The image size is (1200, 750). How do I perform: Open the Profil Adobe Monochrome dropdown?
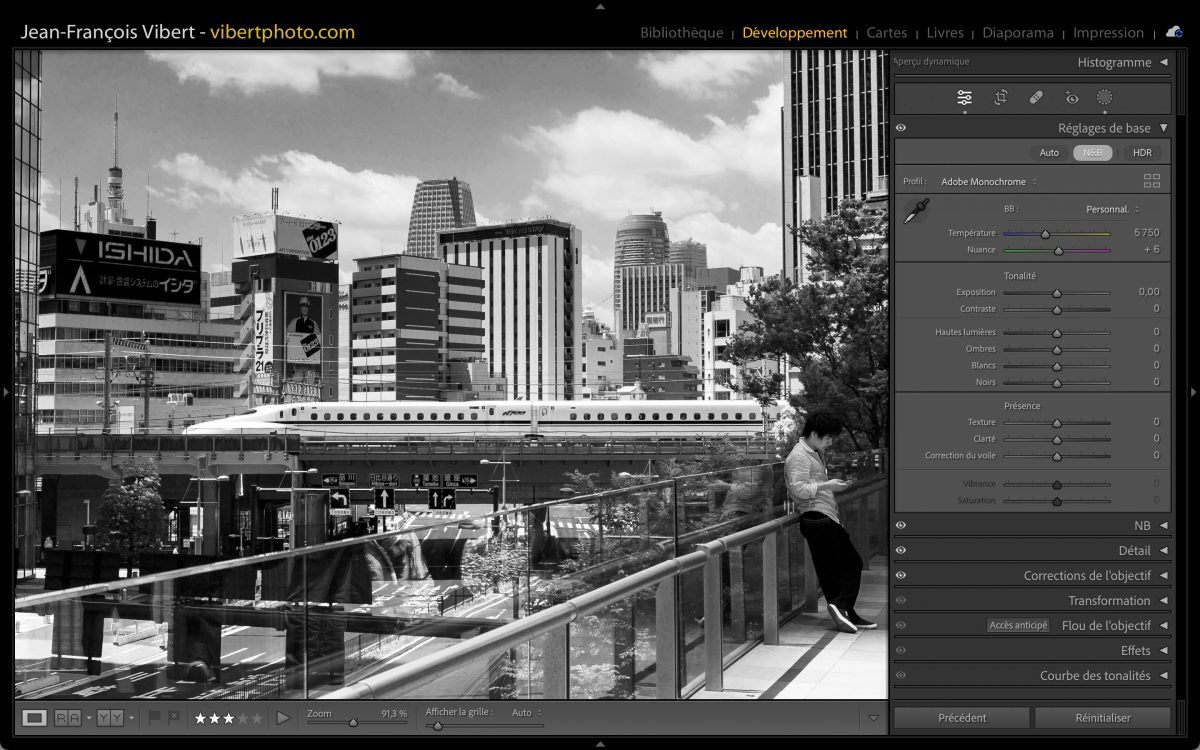[988, 182]
